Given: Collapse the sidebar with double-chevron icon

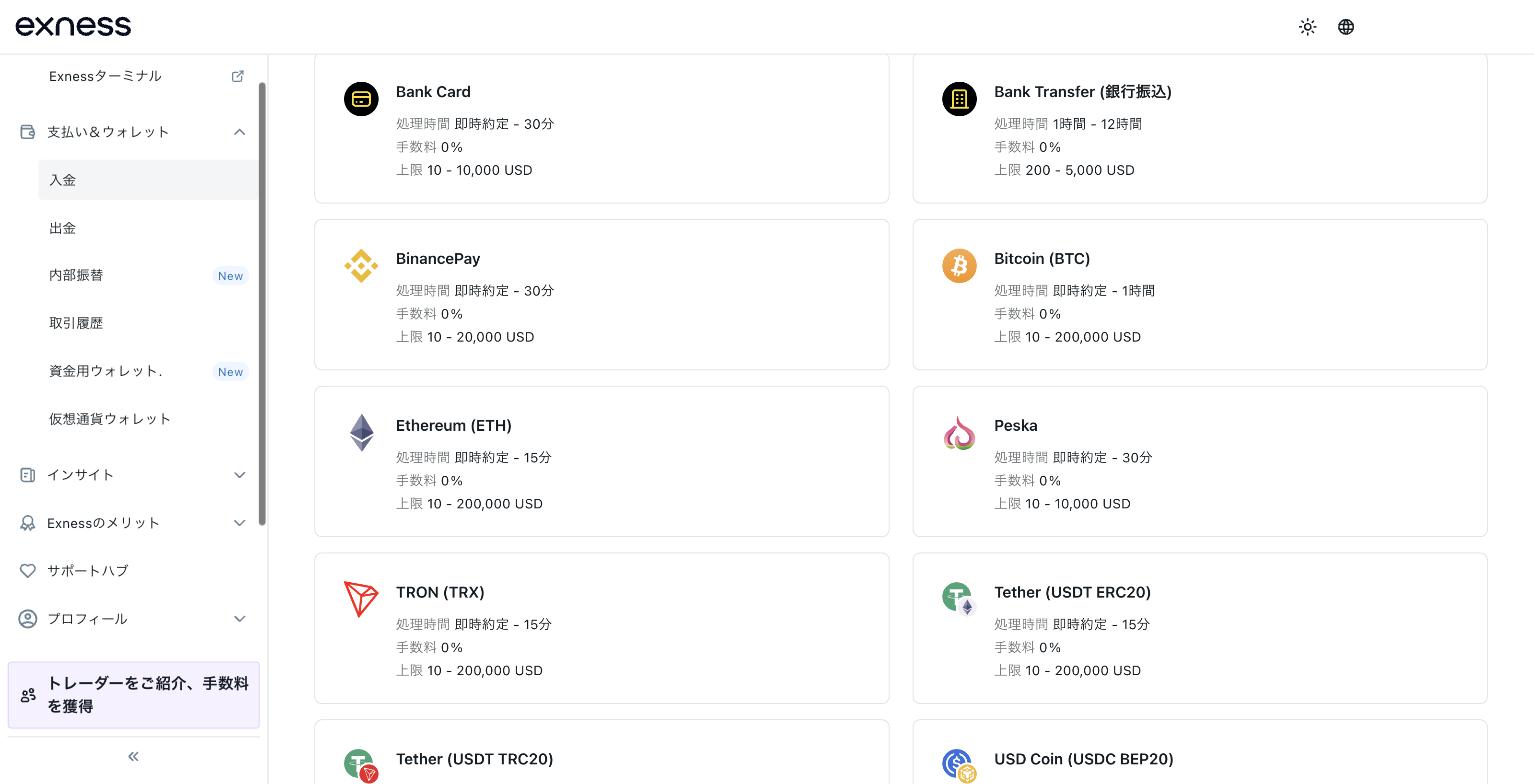Looking at the screenshot, I should coord(134,757).
